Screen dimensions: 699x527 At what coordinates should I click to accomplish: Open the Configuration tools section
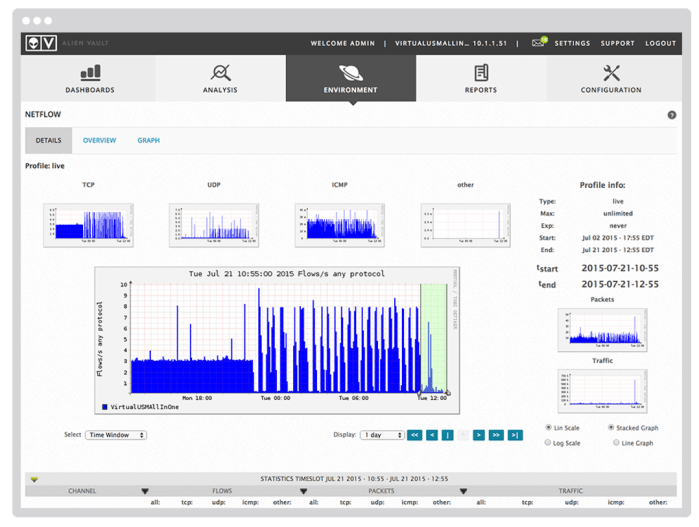coord(611,79)
